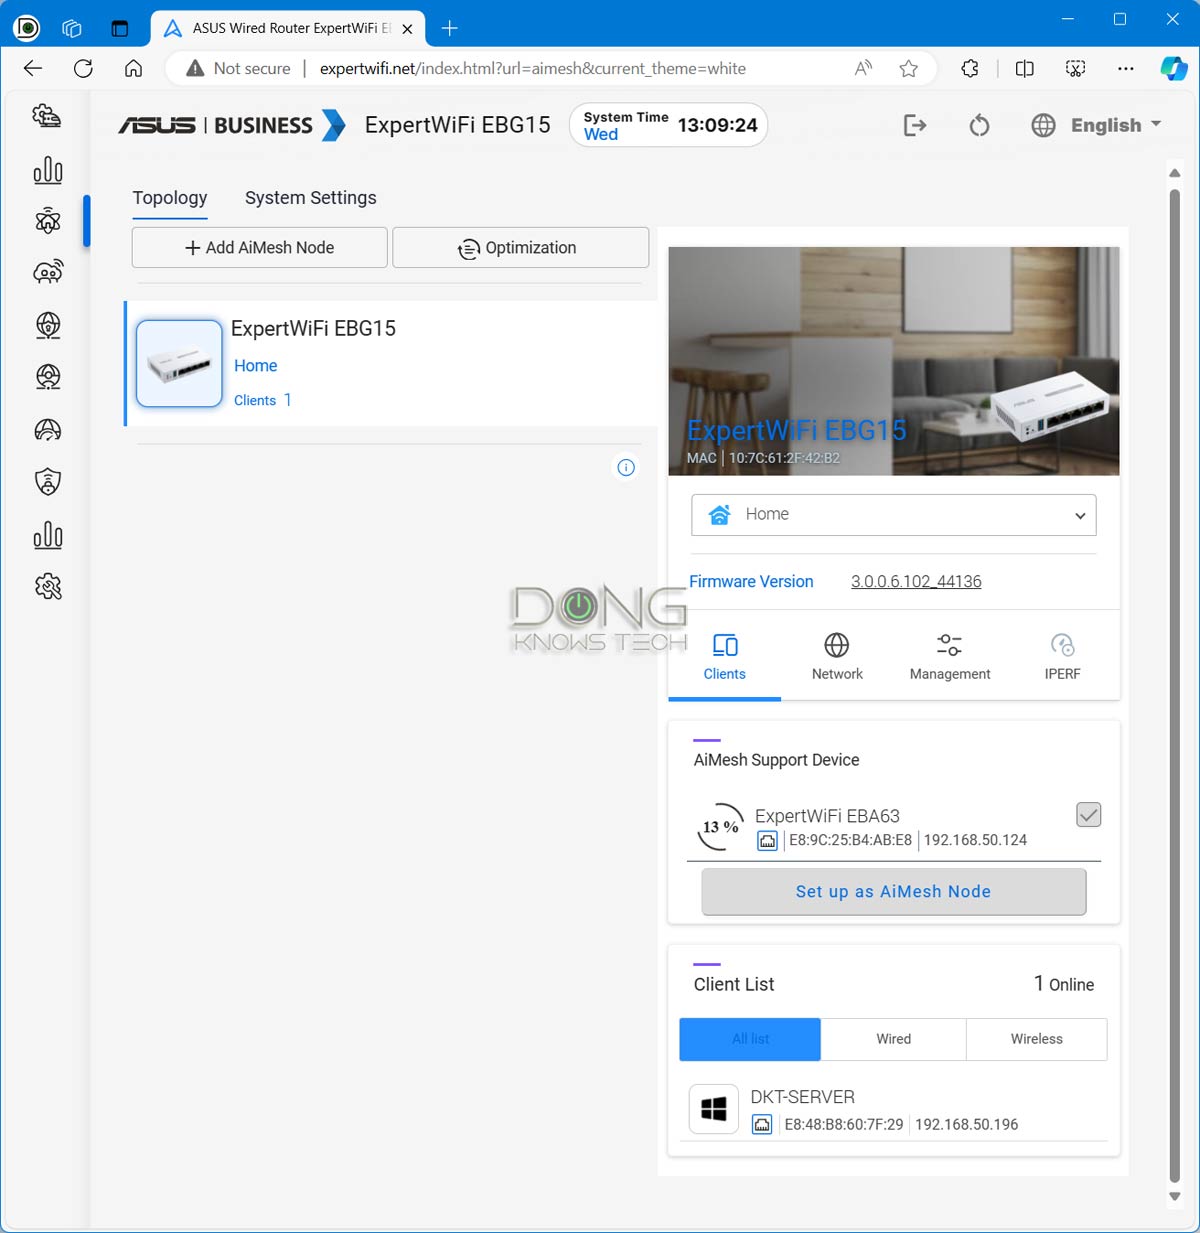Screen dimensions: 1200x1233
Task: Open the globe-with-lock VPN sidebar icon
Action: point(47,325)
